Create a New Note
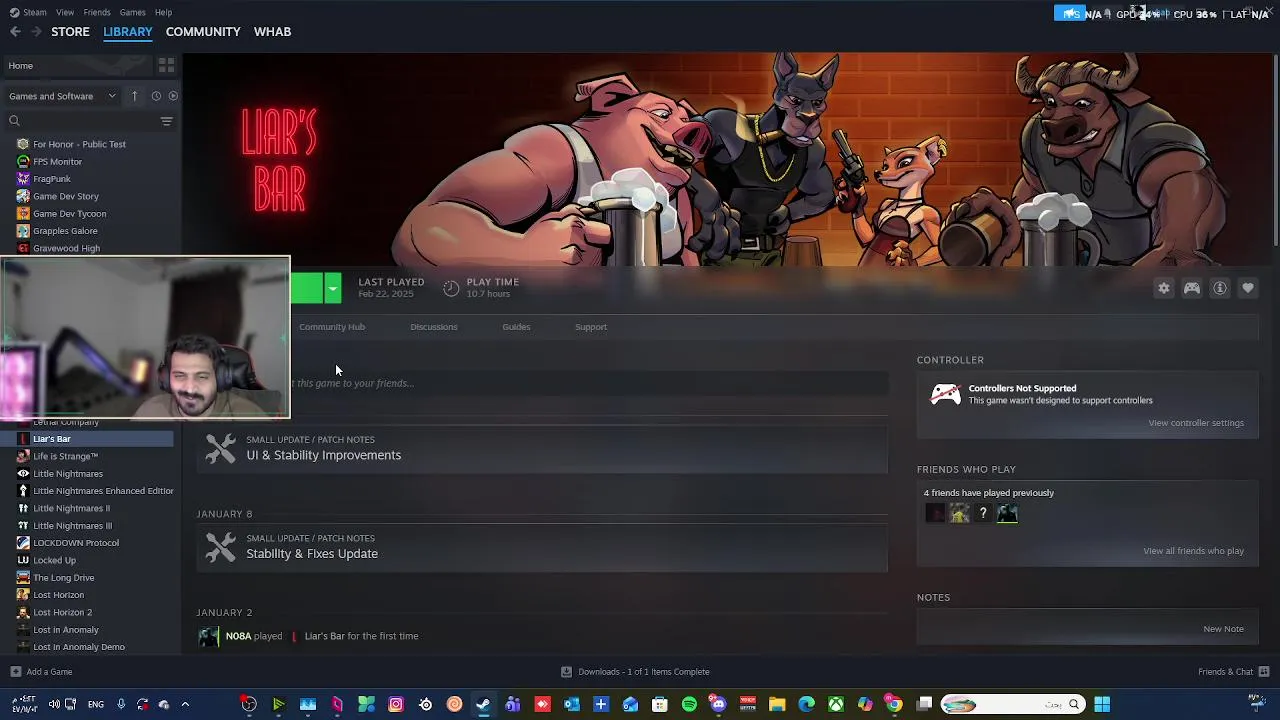Image resolution: width=1280 pixels, height=720 pixels. coord(1224,629)
